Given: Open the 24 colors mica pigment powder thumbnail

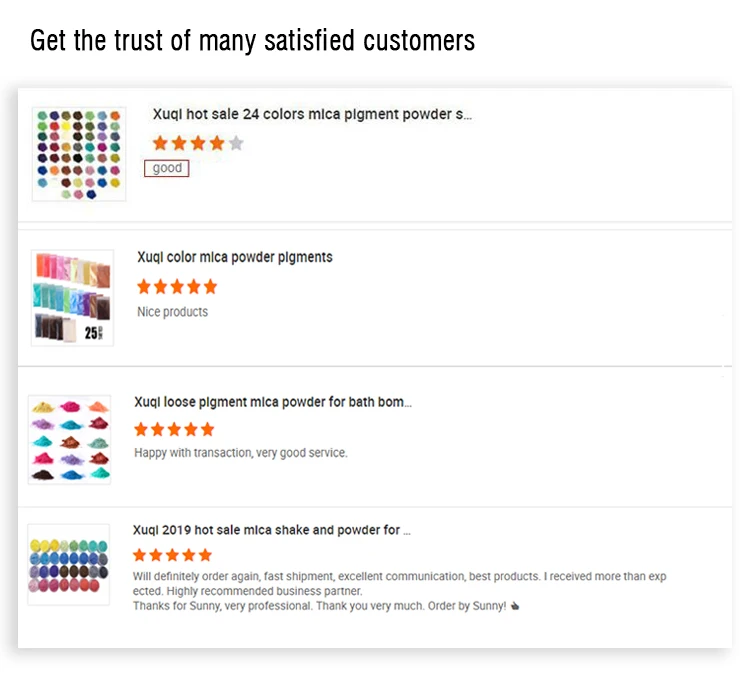Looking at the screenshot, I should pyautogui.click(x=79, y=154).
